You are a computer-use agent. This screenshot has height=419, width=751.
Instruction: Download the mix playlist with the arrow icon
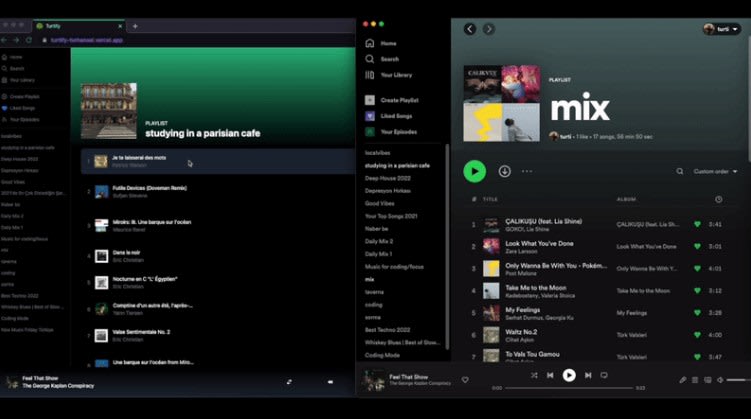[504, 171]
